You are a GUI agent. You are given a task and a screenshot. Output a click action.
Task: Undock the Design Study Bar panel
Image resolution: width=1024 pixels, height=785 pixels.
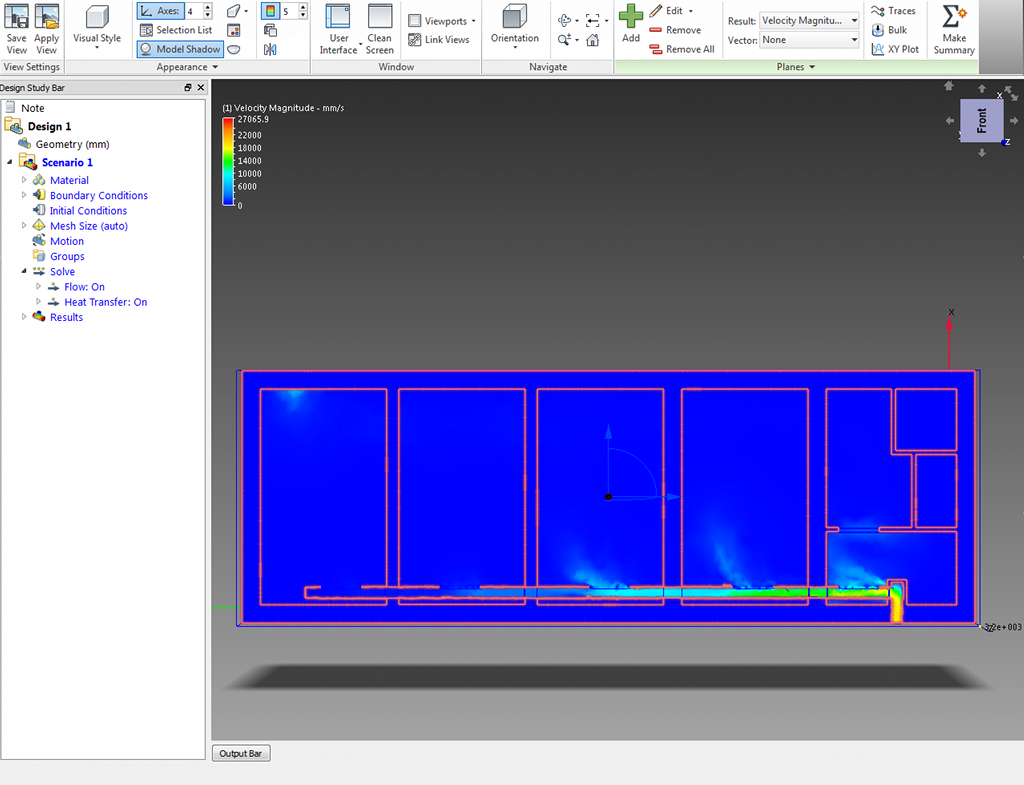click(x=188, y=88)
